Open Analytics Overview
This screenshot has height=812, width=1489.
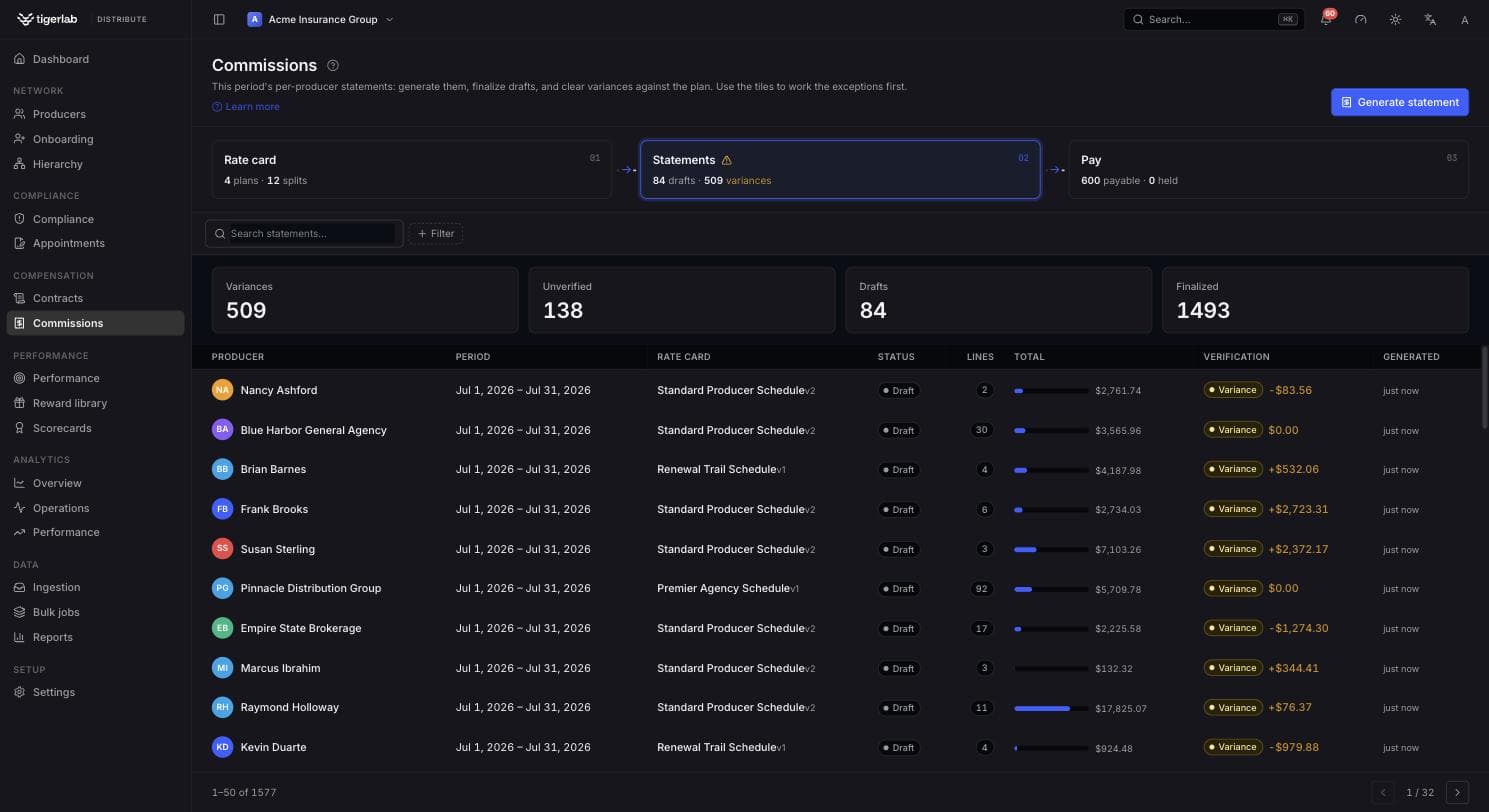pyautogui.click(x=95, y=483)
